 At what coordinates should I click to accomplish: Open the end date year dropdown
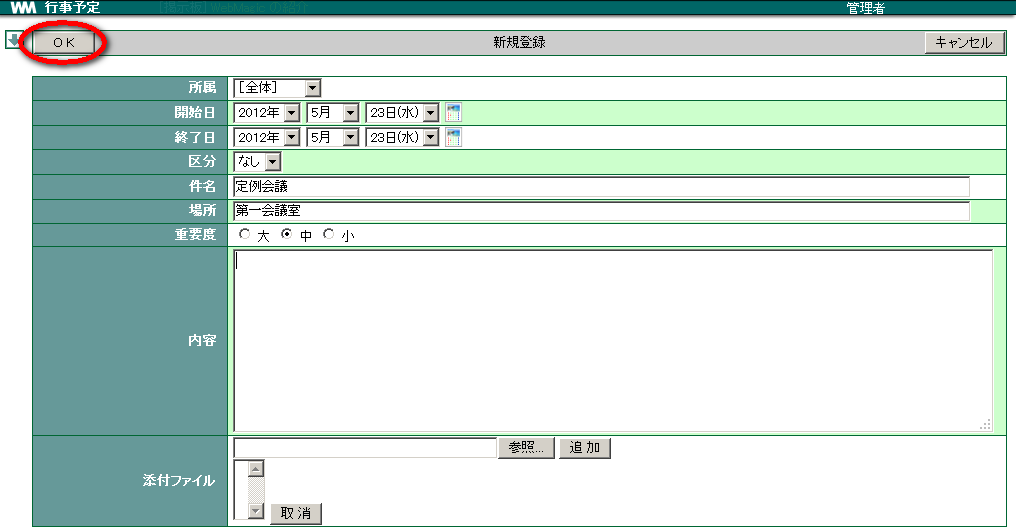pos(266,137)
